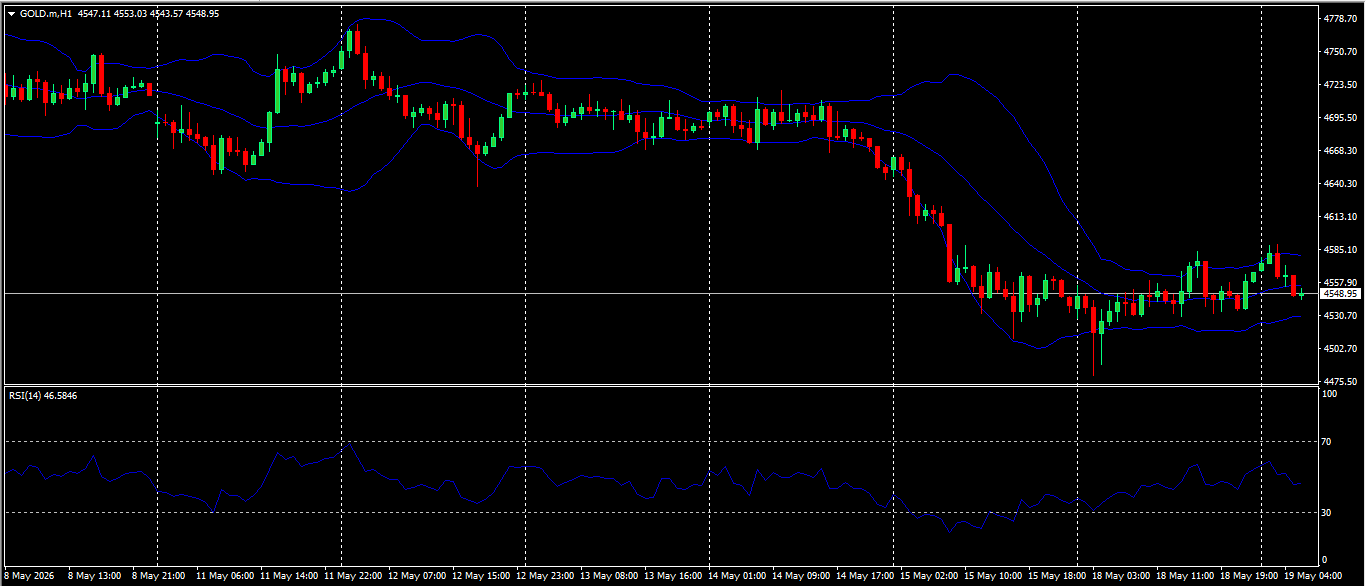Click the 14 May 09:00 time label
Viewport: 1366px width, 586px height.
tap(801, 576)
